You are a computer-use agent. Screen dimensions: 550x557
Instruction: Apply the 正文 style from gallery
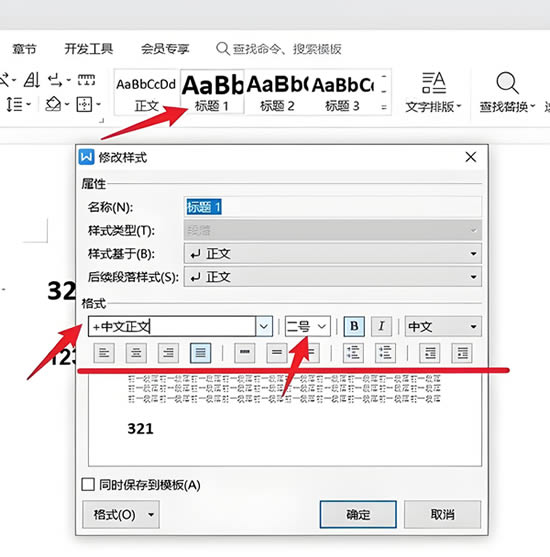coord(146,92)
